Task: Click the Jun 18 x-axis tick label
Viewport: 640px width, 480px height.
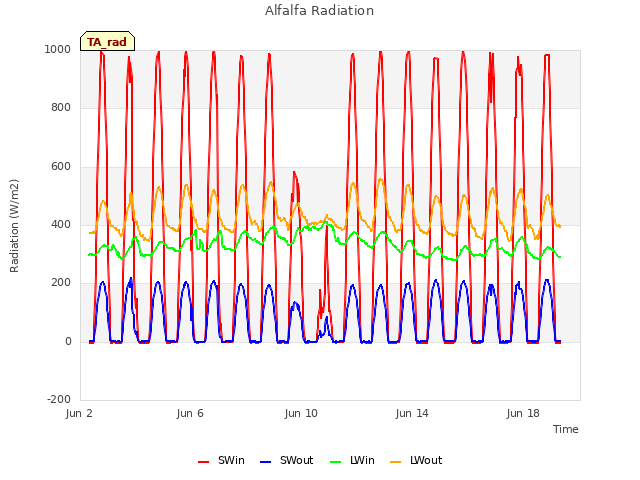Action: [523, 413]
